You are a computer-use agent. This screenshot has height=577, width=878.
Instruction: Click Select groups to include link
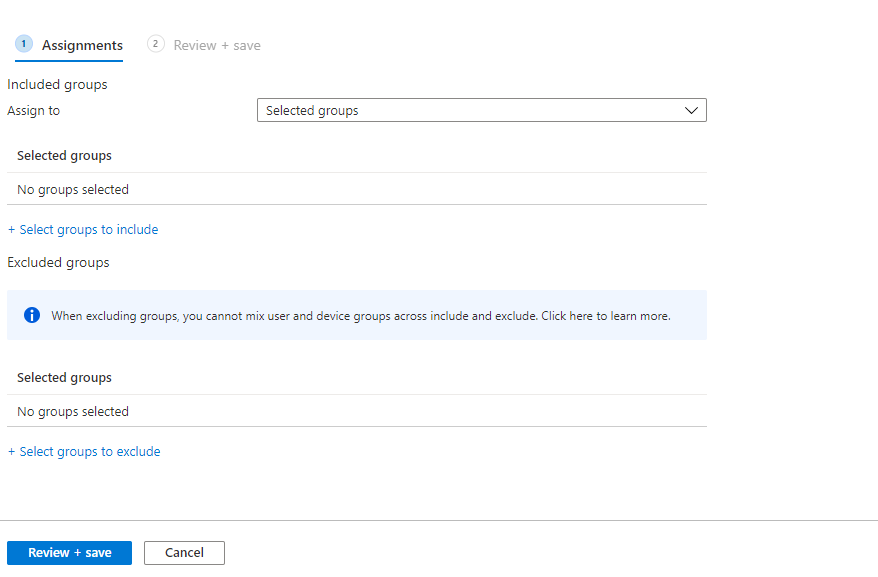point(88,230)
